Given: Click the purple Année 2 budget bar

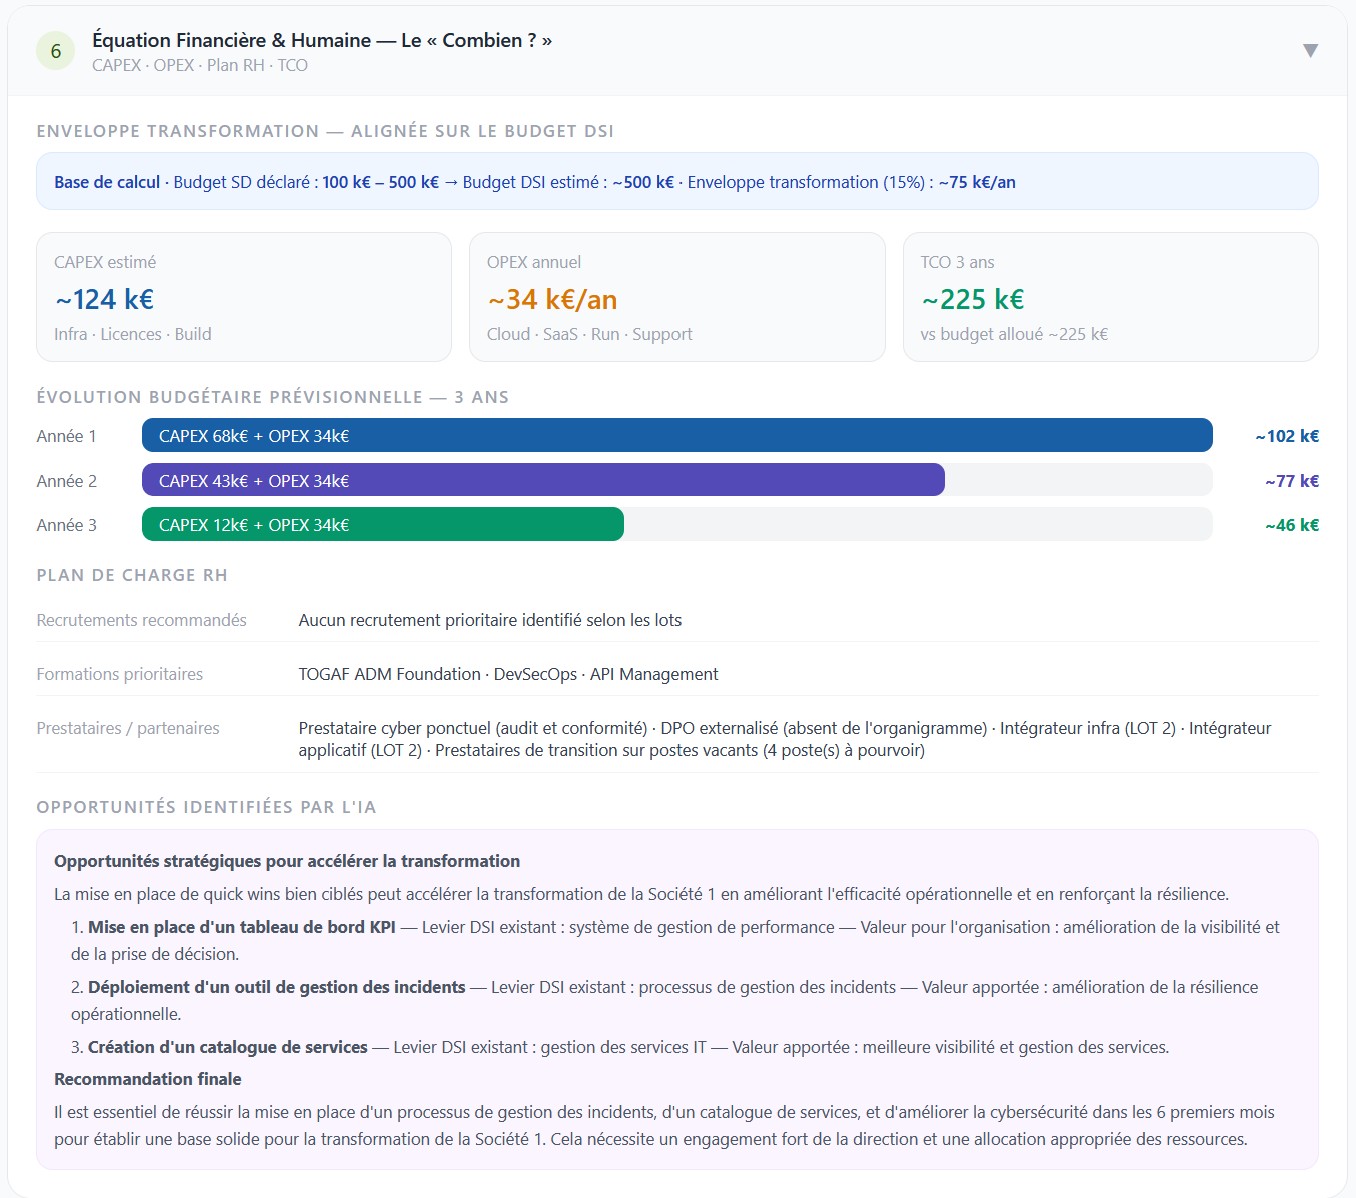Looking at the screenshot, I should click(x=543, y=480).
